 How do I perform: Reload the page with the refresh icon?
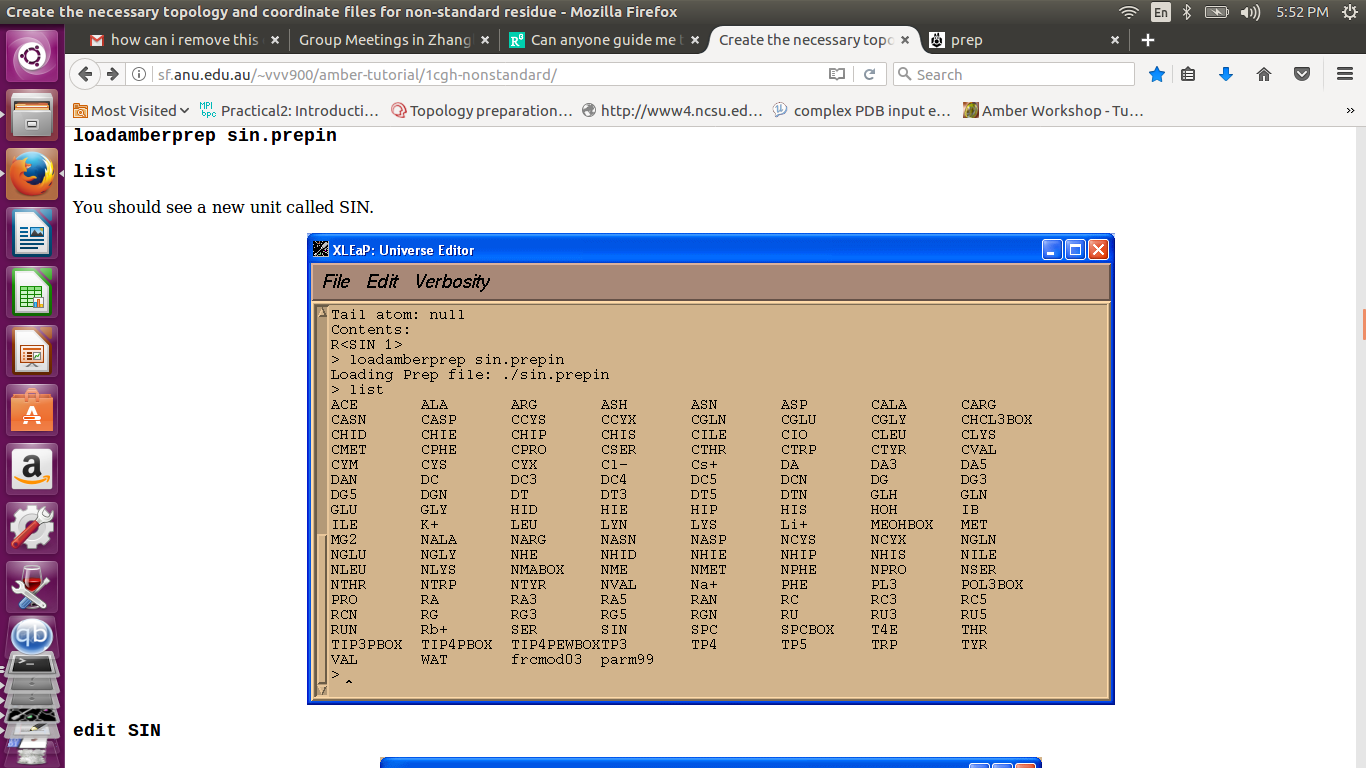[869, 74]
